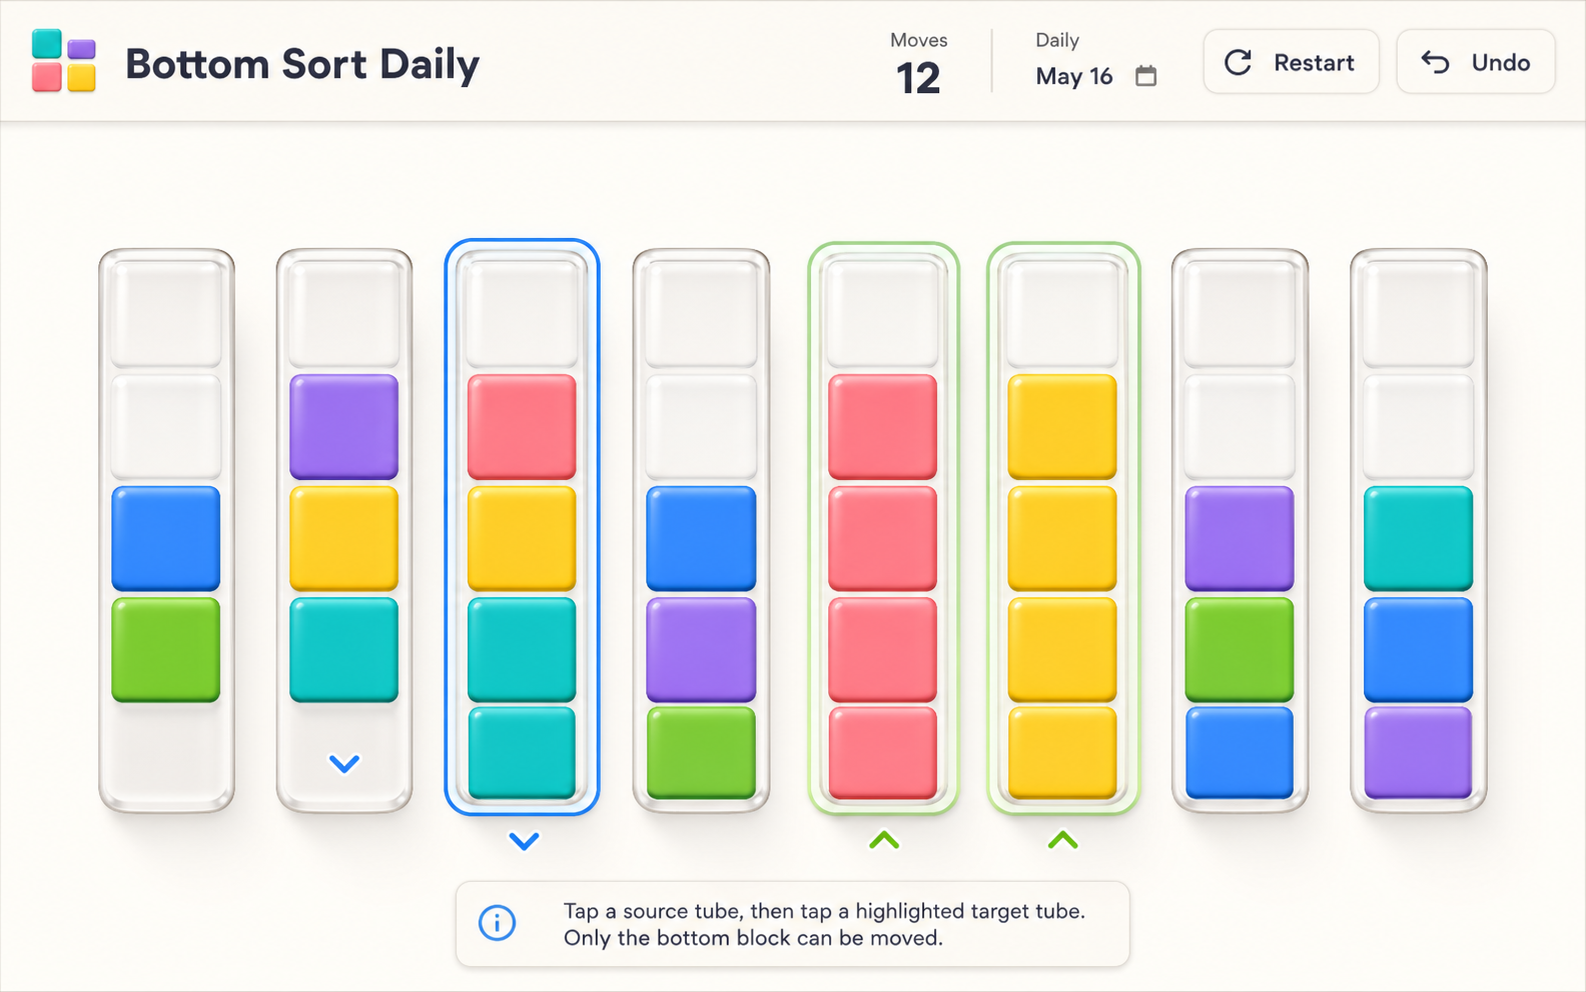Tap the bottom purple block in last tube
Screen dimensions: 1586x992
coord(1418,752)
